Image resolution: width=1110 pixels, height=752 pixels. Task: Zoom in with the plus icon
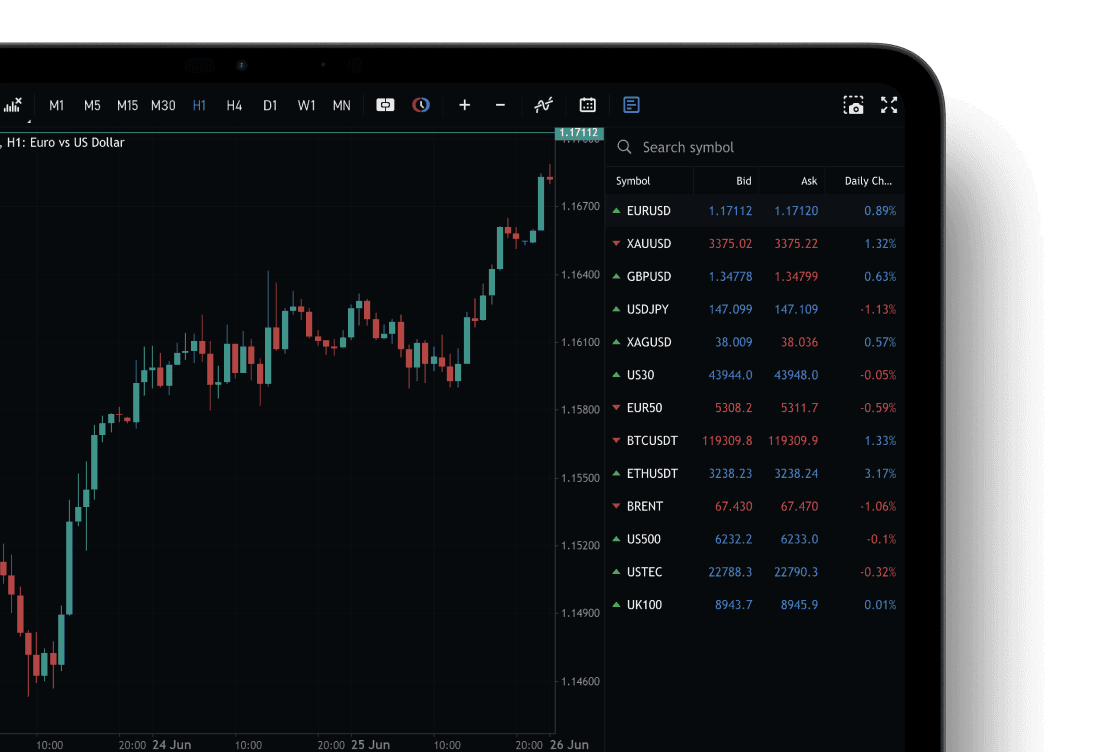[x=464, y=105]
